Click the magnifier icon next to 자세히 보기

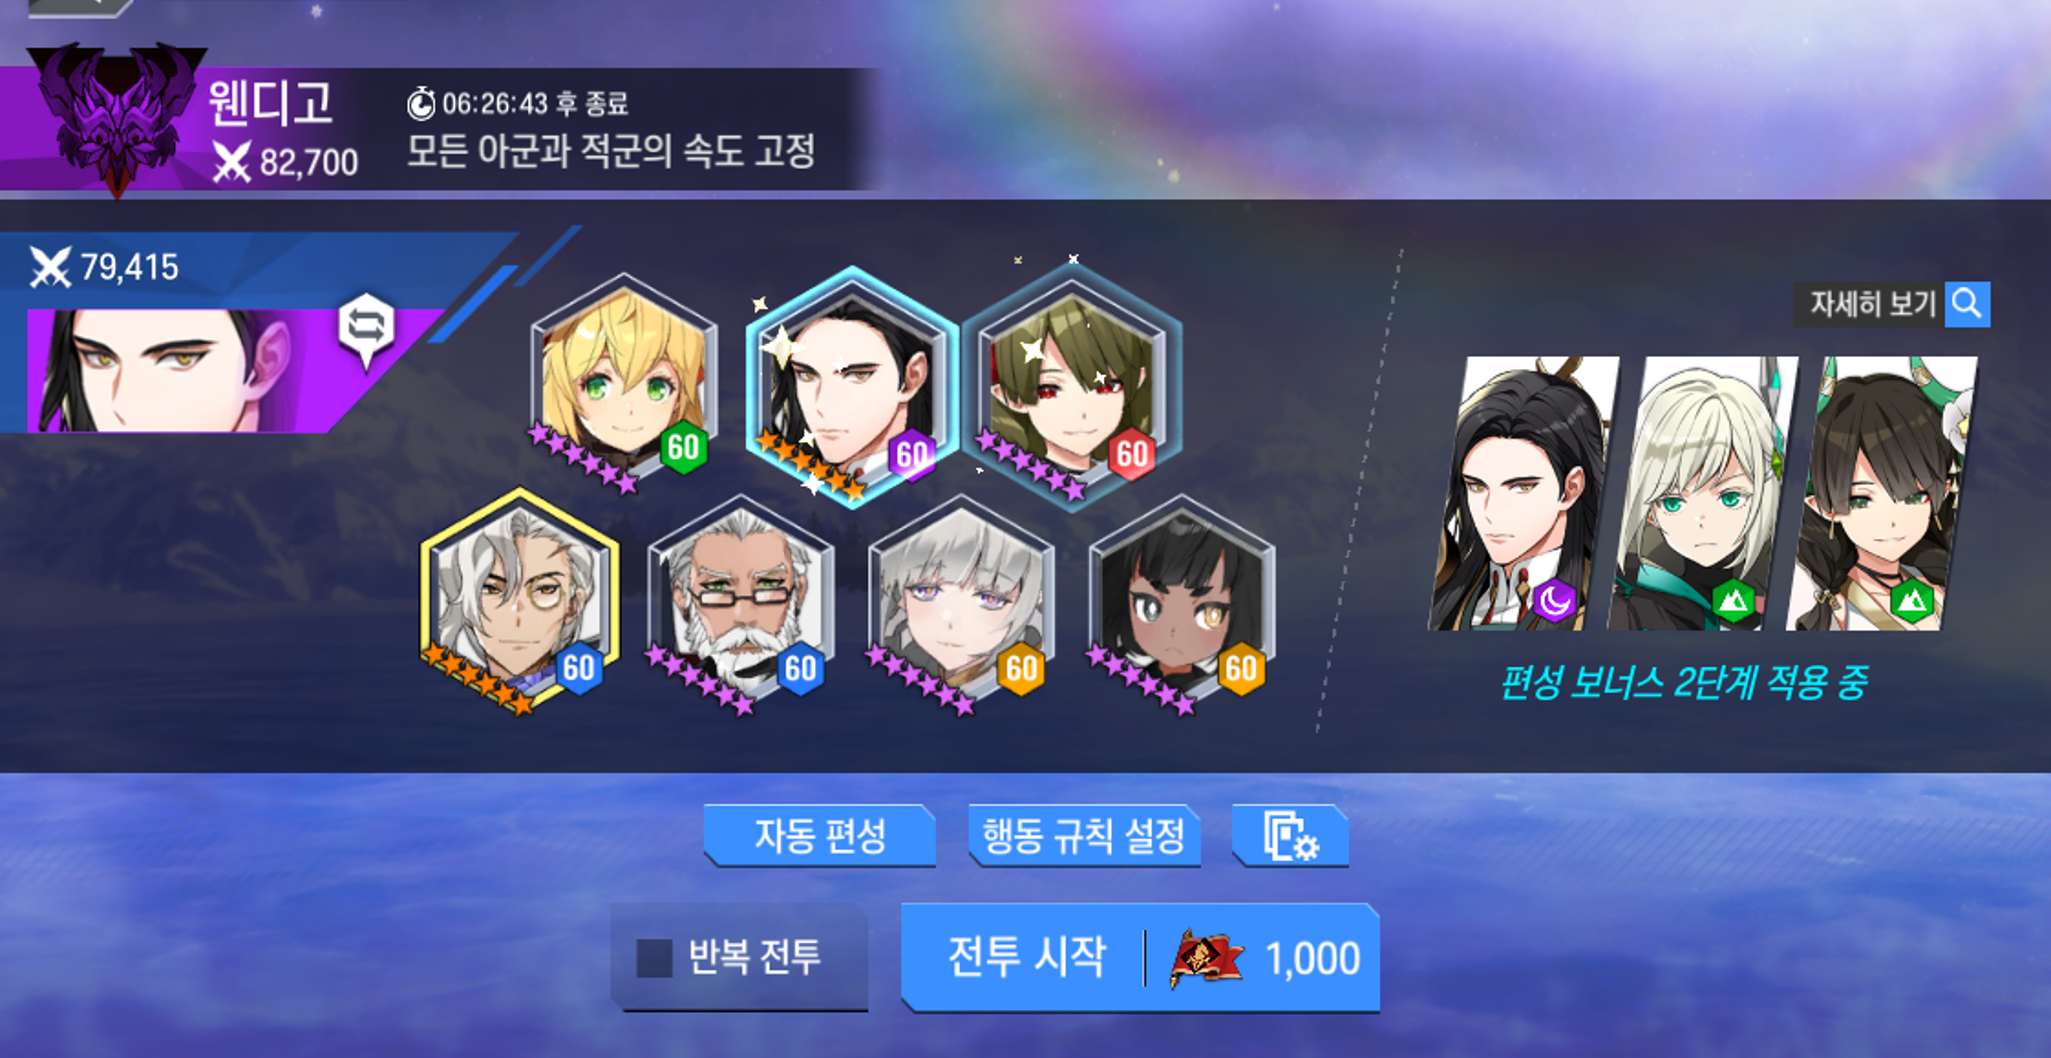pyautogui.click(x=1967, y=304)
